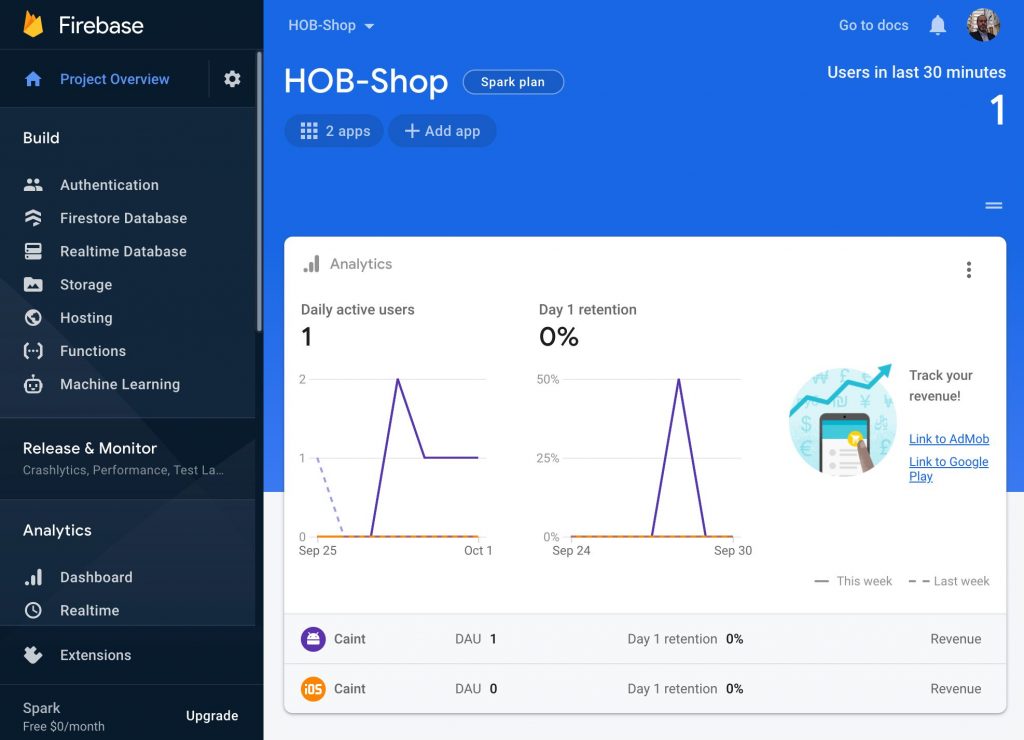Open Extensions page

[95, 655]
